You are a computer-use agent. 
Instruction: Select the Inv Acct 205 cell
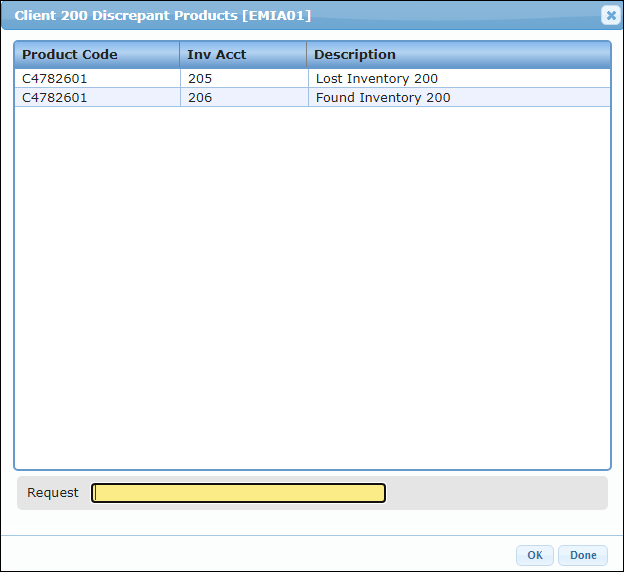244,79
